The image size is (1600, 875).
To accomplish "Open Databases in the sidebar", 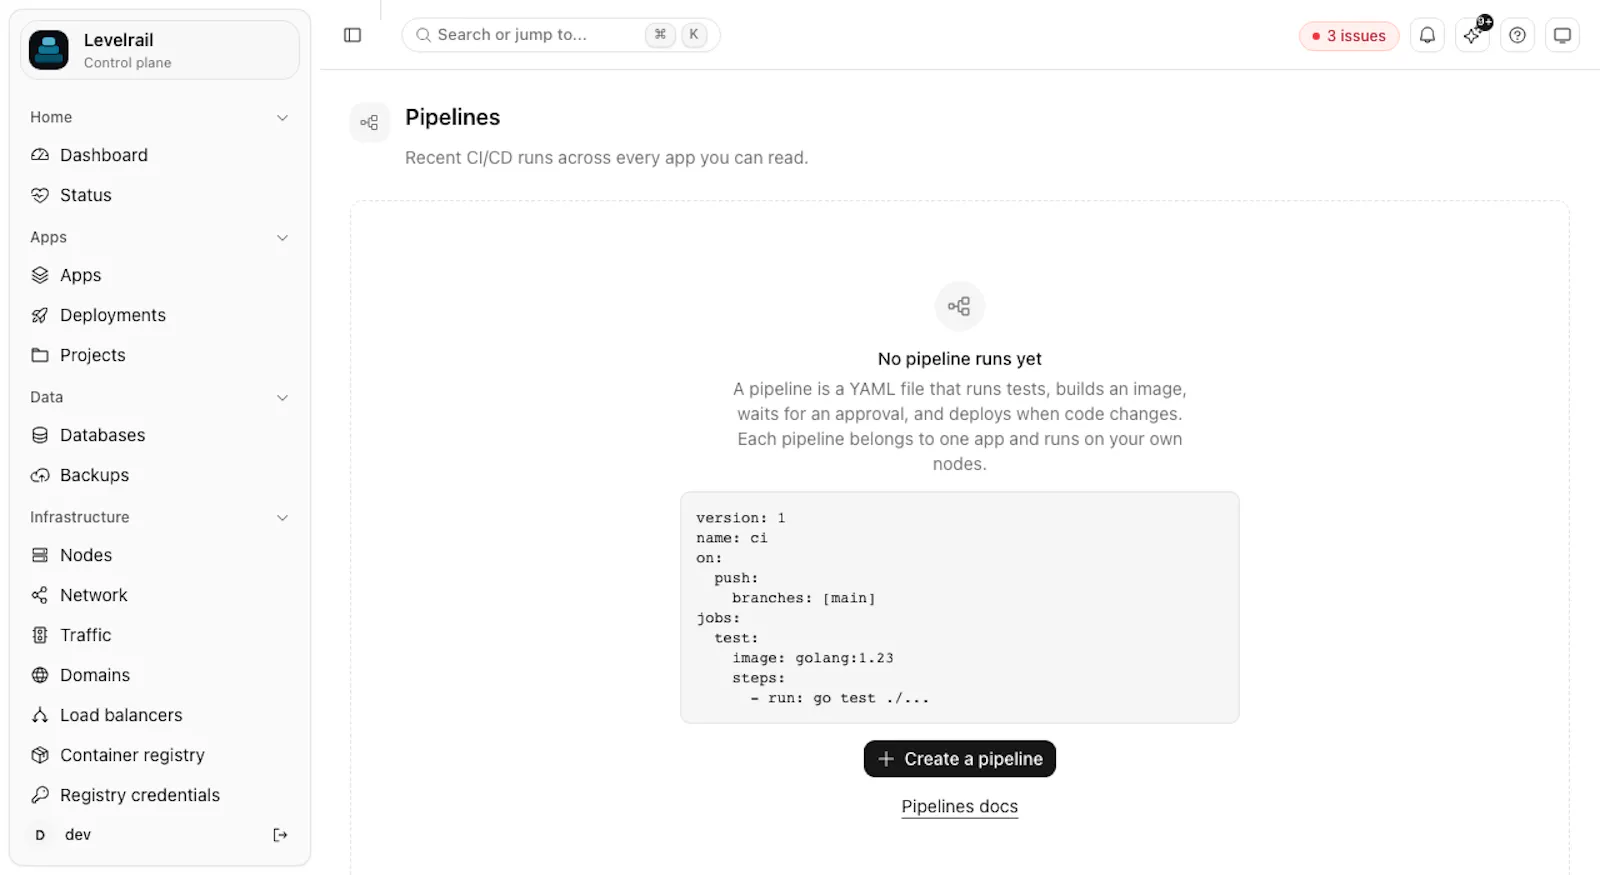I will [x=160, y=435].
